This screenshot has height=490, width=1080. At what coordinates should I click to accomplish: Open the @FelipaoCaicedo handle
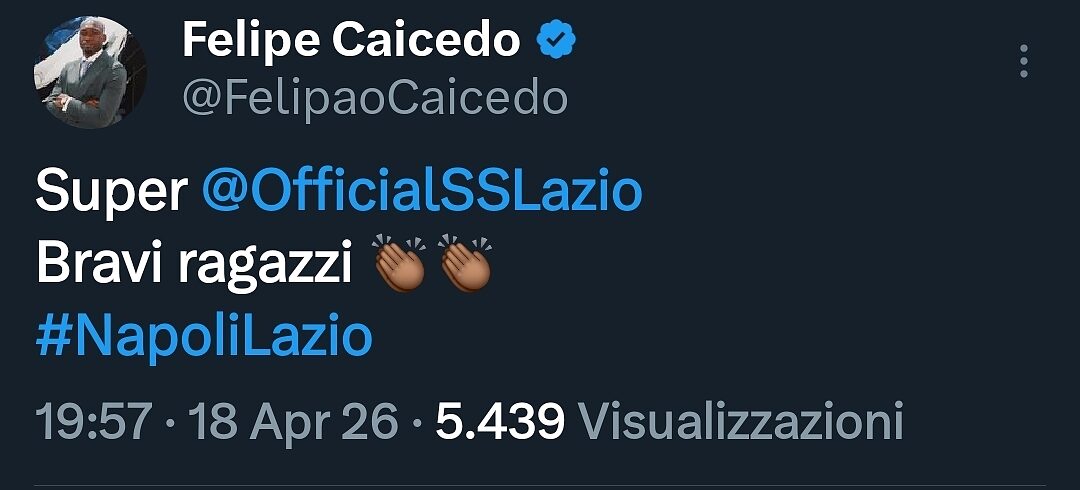pos(375,97)
